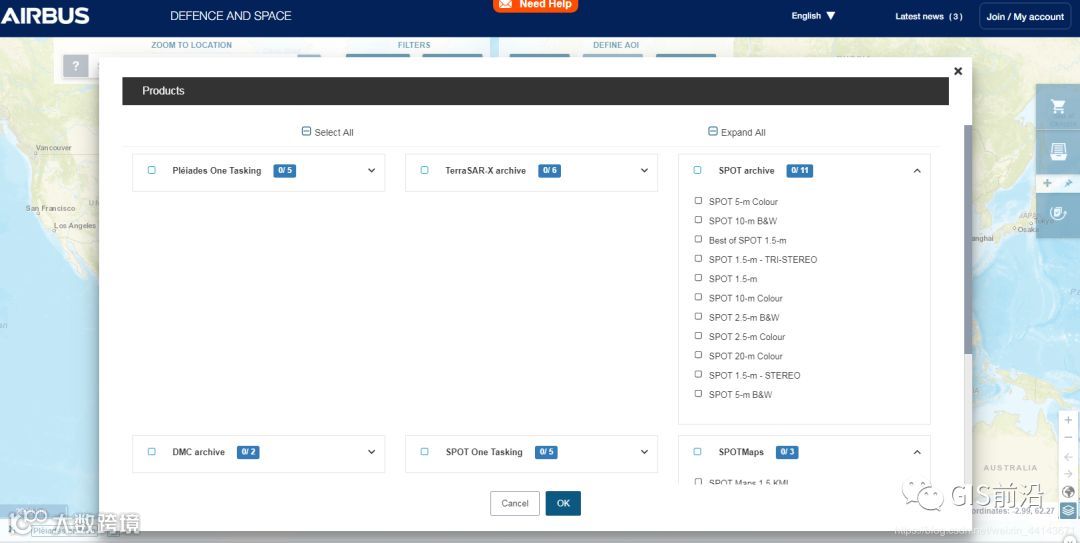Click the plus icon in side panel
Image resolution: width=1080 pixels, height=543 pixels.
point(1047,183)
